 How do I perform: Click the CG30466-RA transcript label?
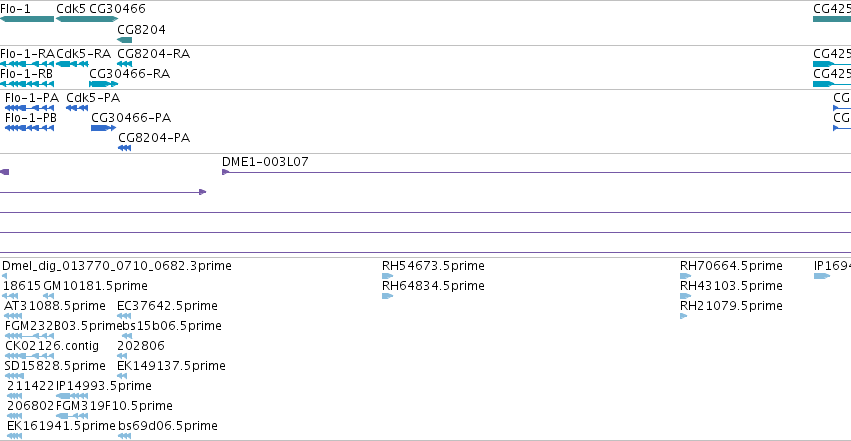[x=130, y=74]
